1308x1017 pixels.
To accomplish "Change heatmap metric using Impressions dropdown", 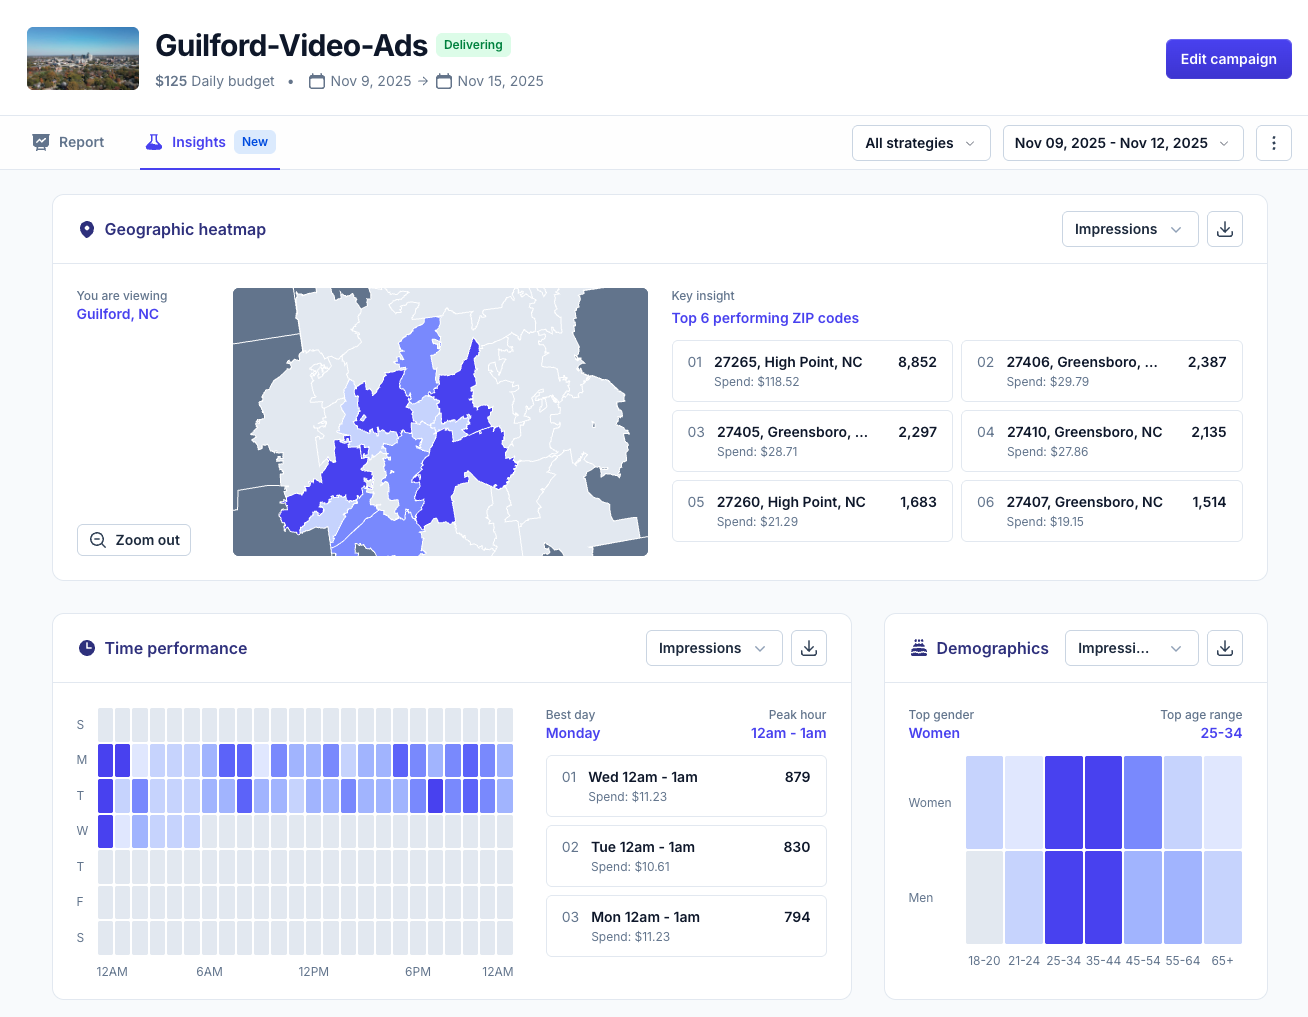I will pyautogui.click(x=1129, y=229).
